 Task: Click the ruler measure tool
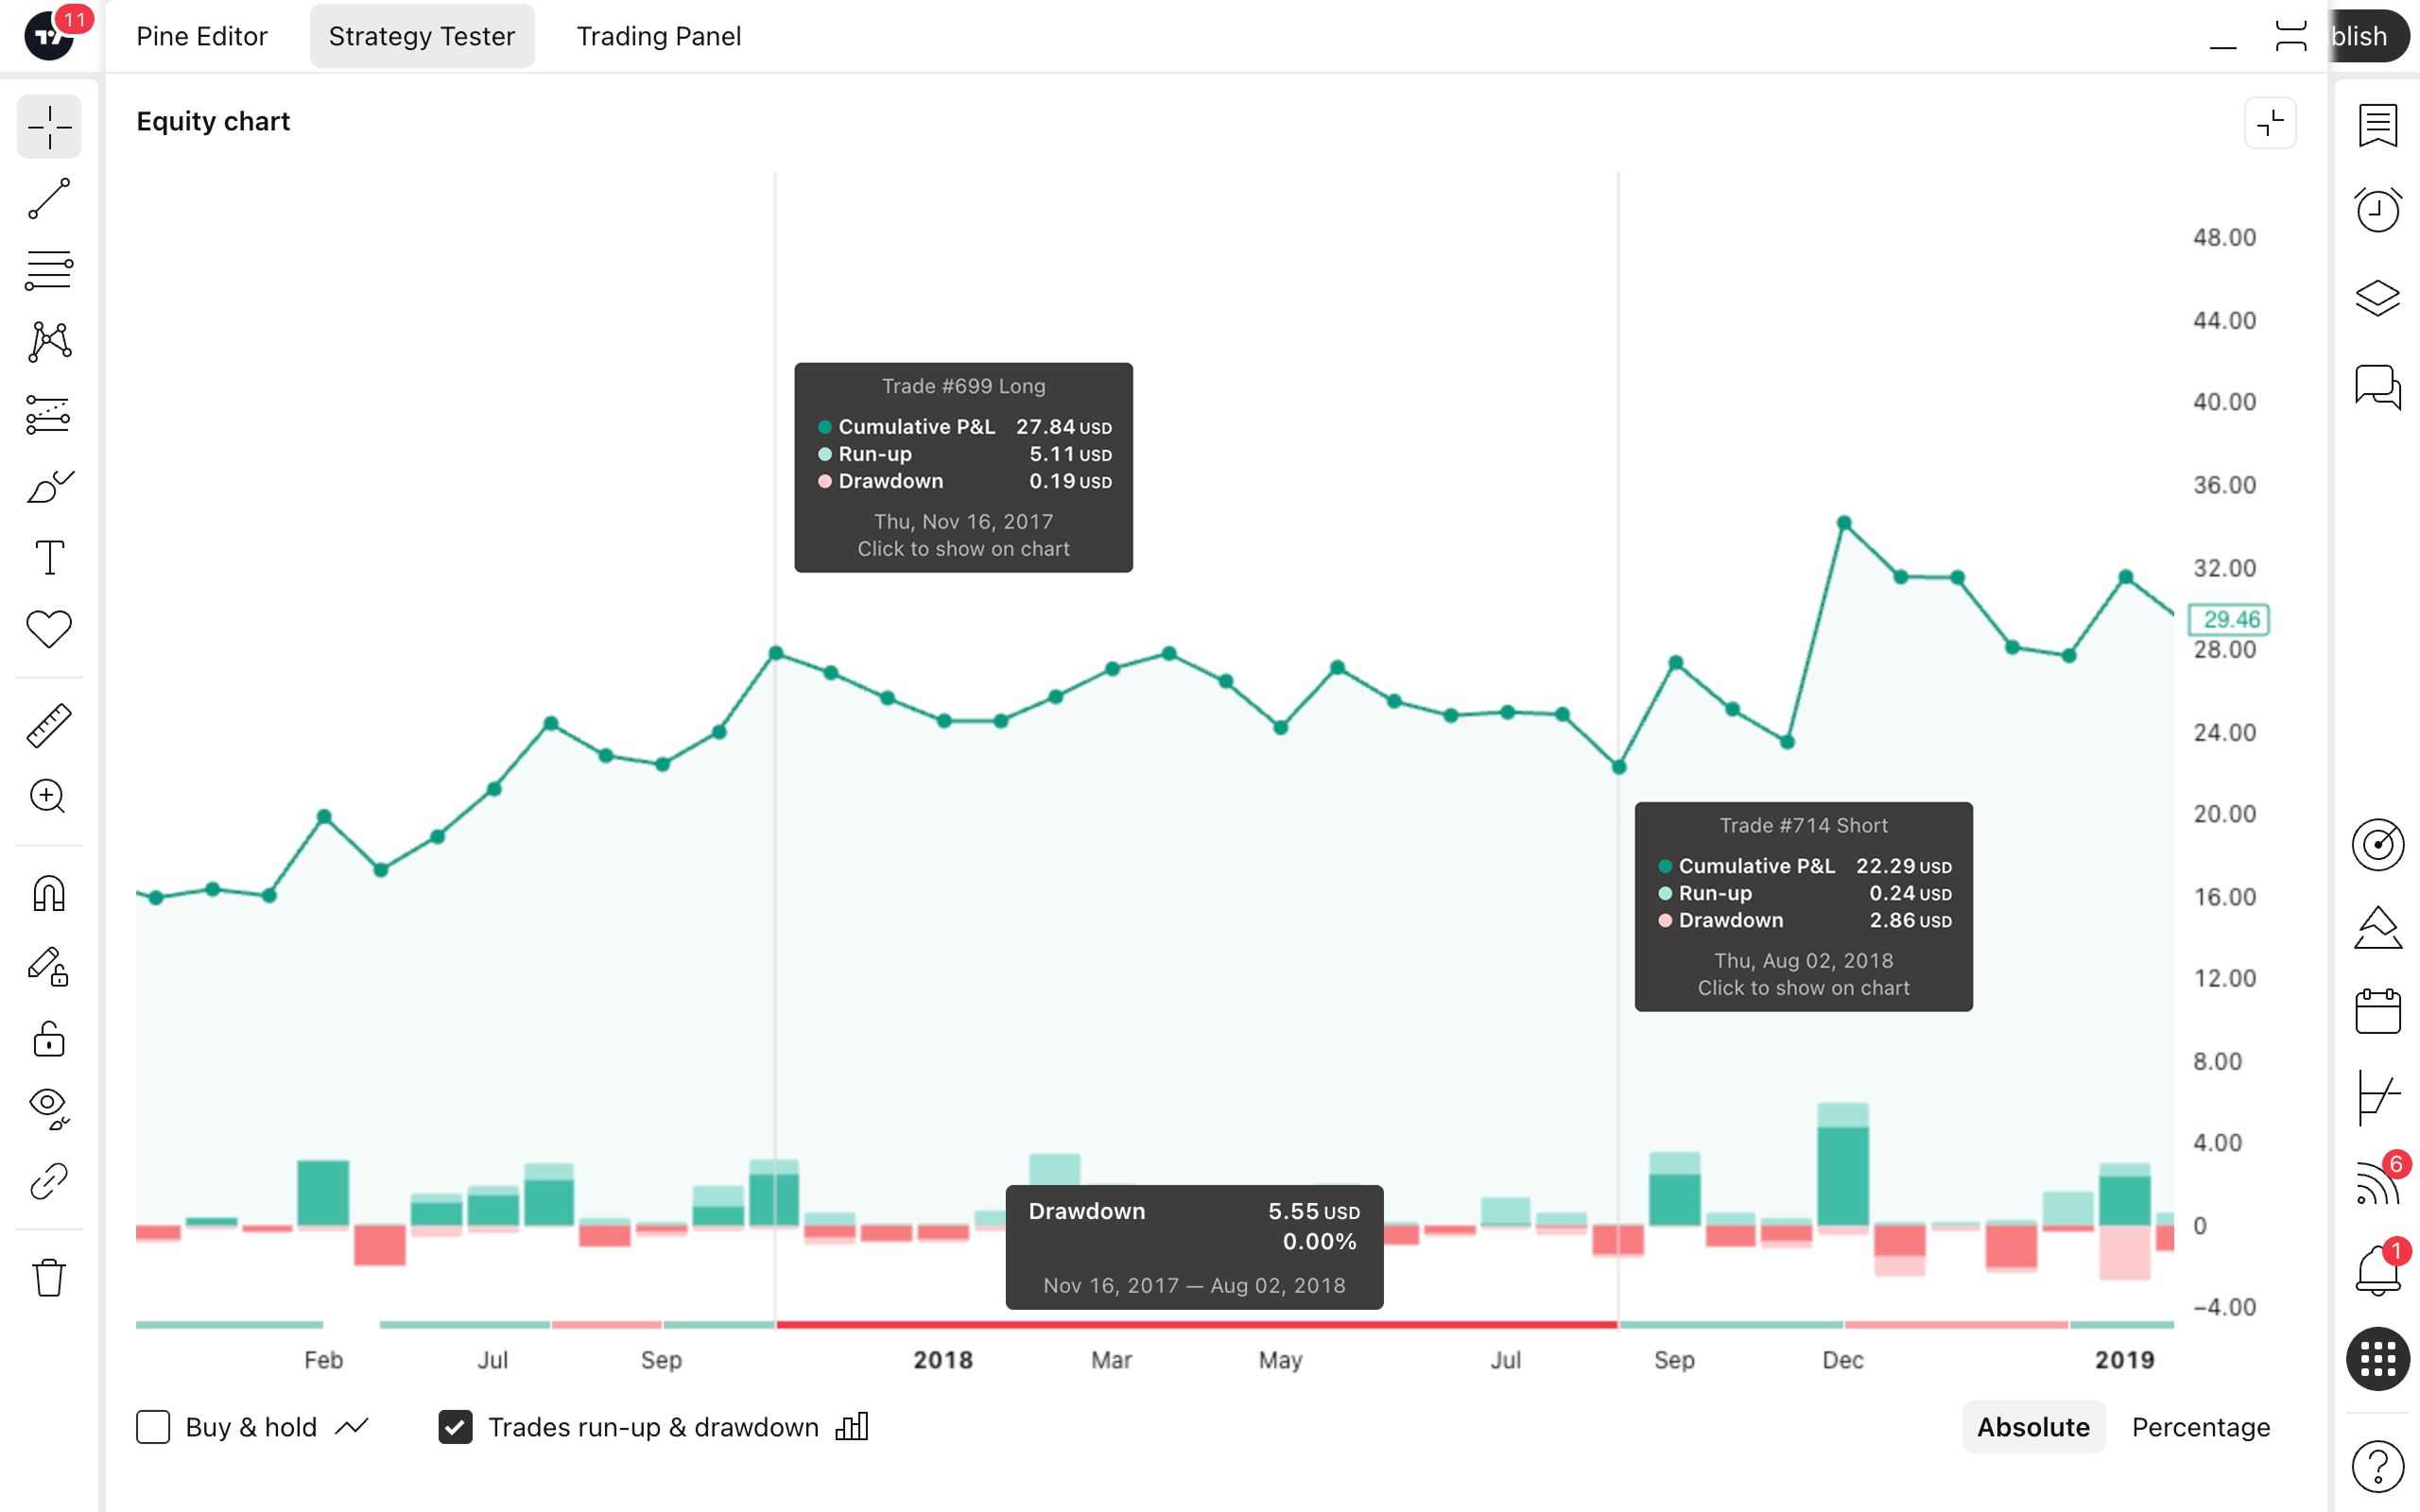(x=49, y=725)
